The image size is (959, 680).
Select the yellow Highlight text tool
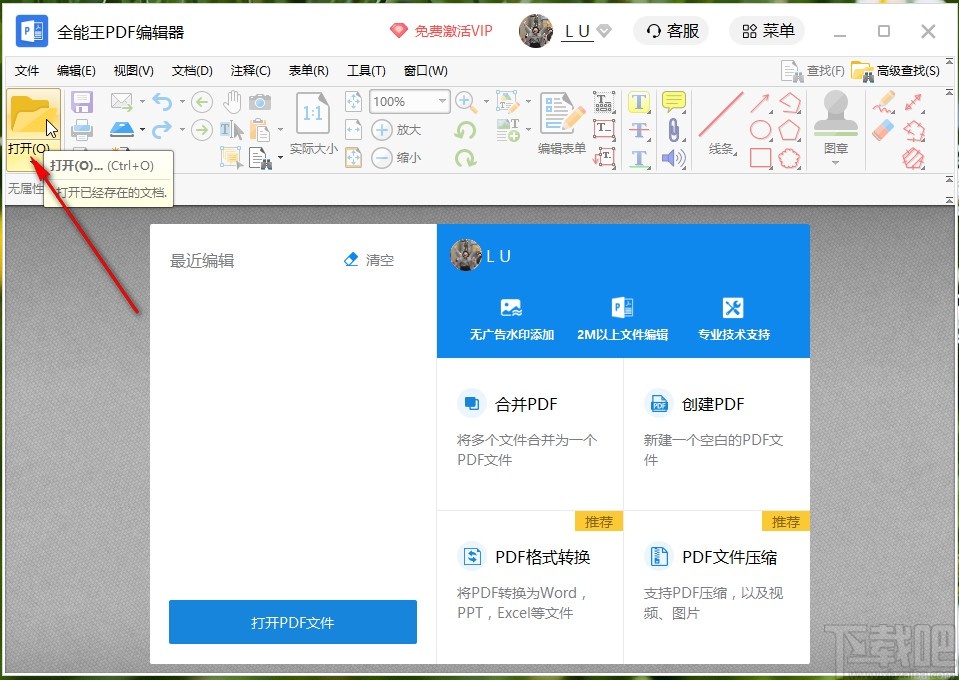coord(639,102)
